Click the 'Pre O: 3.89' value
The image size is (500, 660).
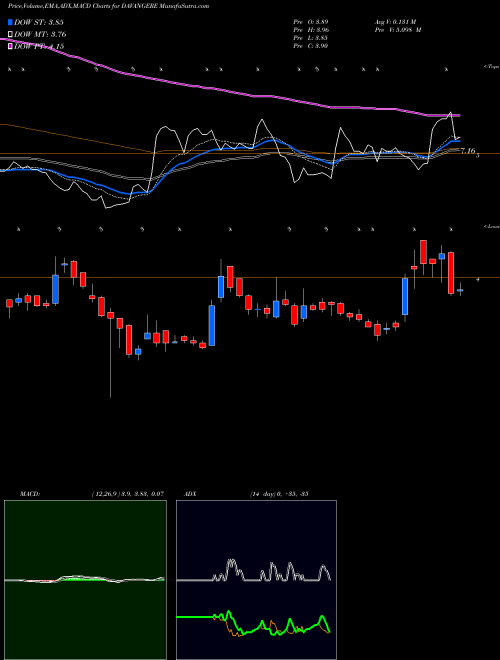point(311,21)
